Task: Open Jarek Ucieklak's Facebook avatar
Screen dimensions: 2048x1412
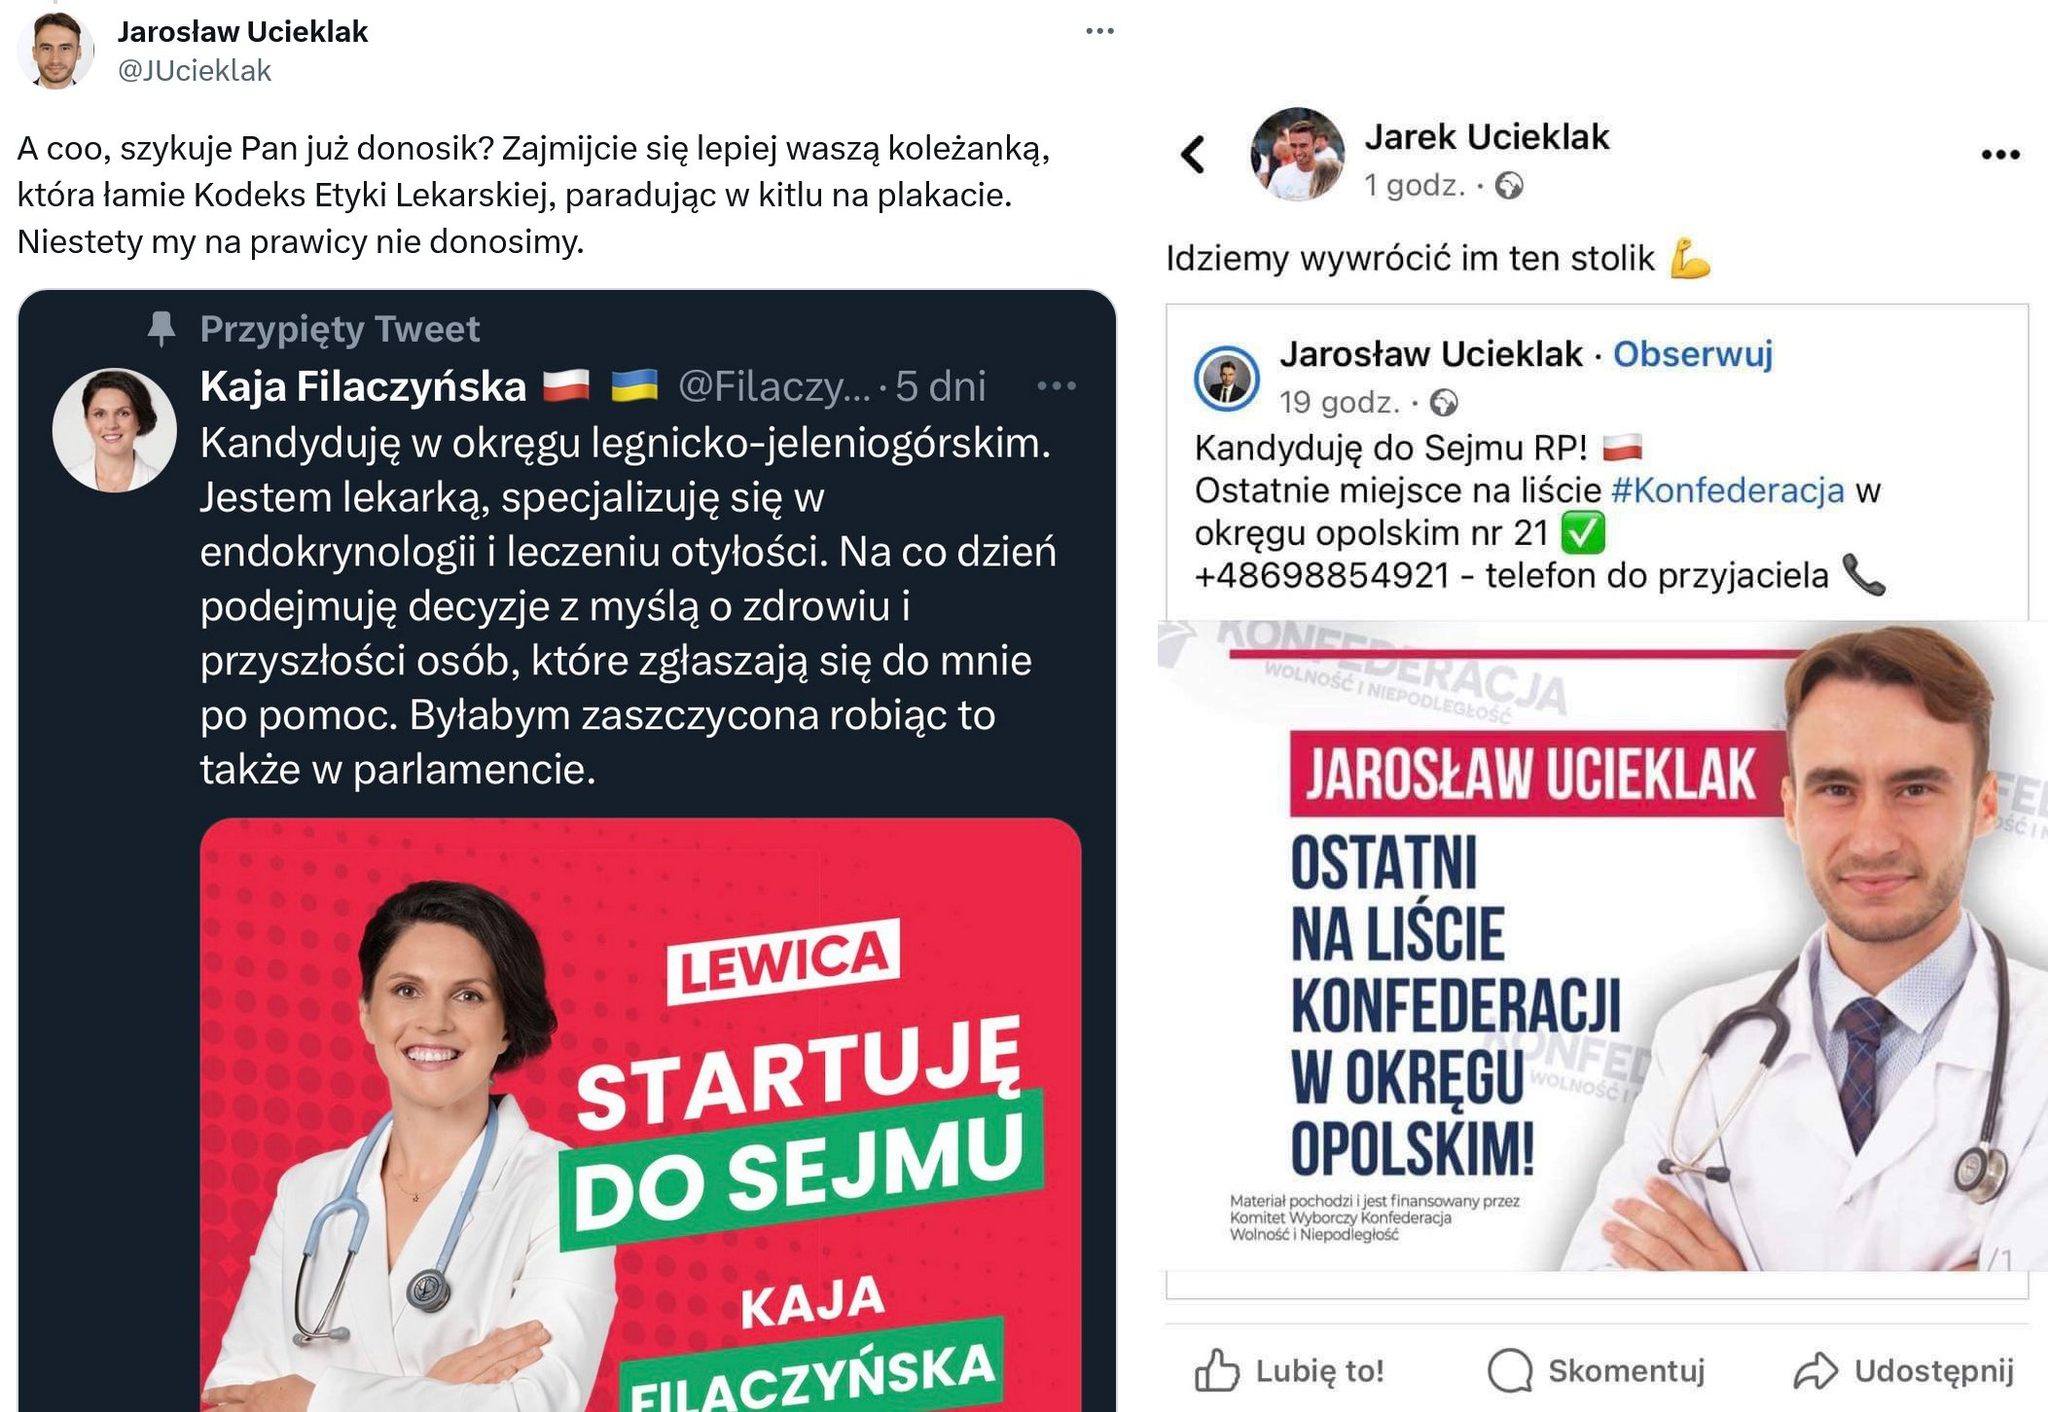Action: click(1297, 154)
